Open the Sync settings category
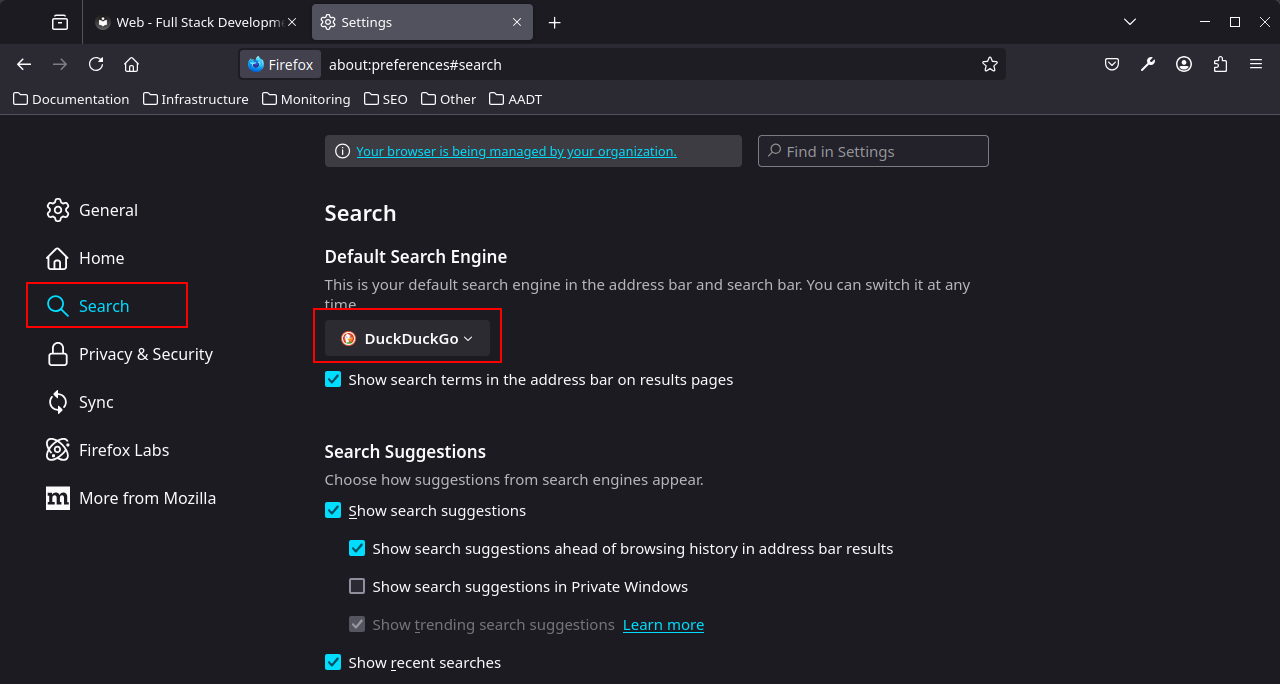Screen dimensions: 1280x684 [80, 402]
